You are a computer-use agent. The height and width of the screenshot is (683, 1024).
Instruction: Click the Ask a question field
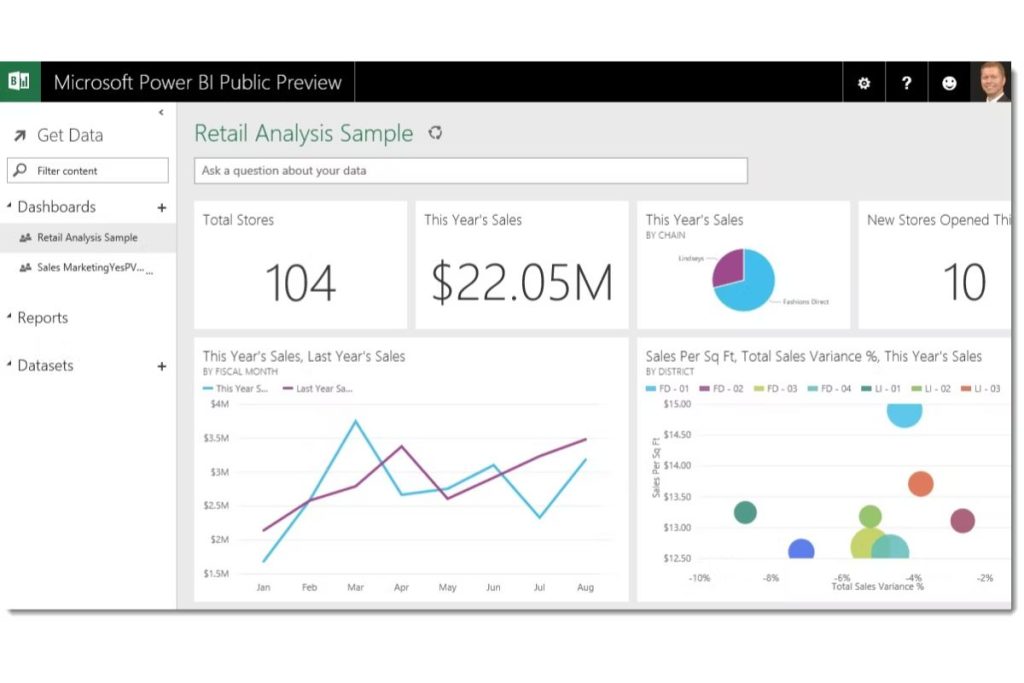click(470, 170)
